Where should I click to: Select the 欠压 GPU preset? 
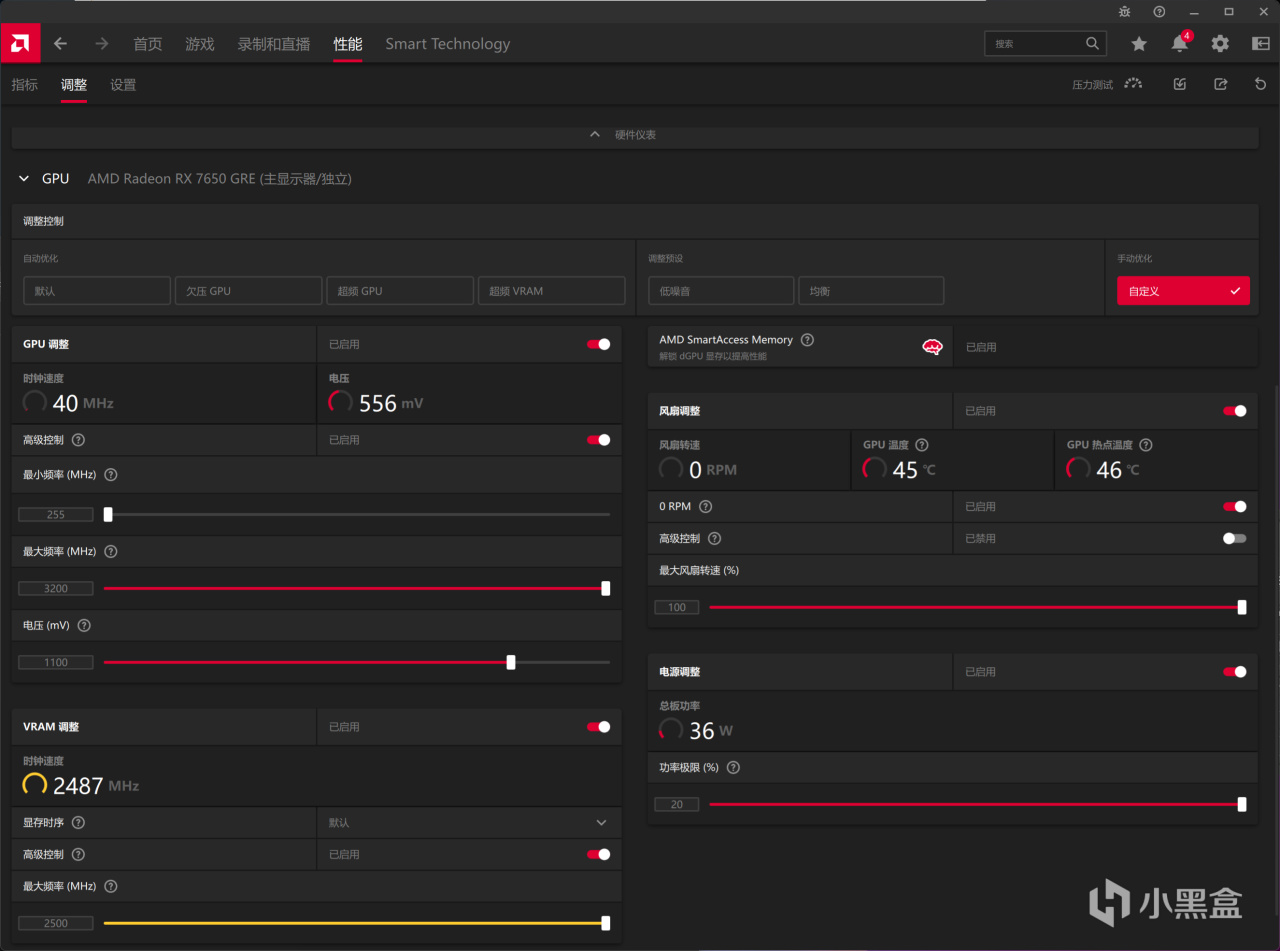pyautogui.click(x=248, y=291)
